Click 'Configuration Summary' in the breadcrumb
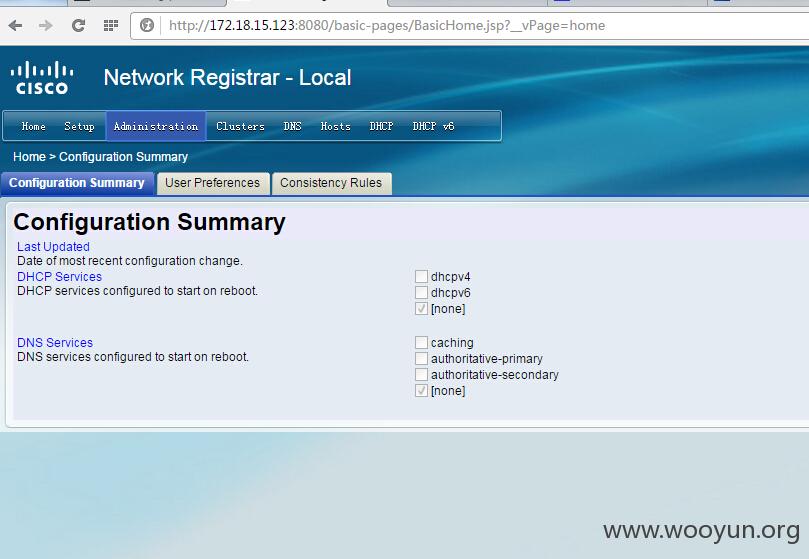This screenshot has width=809, height=559. pyautogui.click(x=123, y=157)
